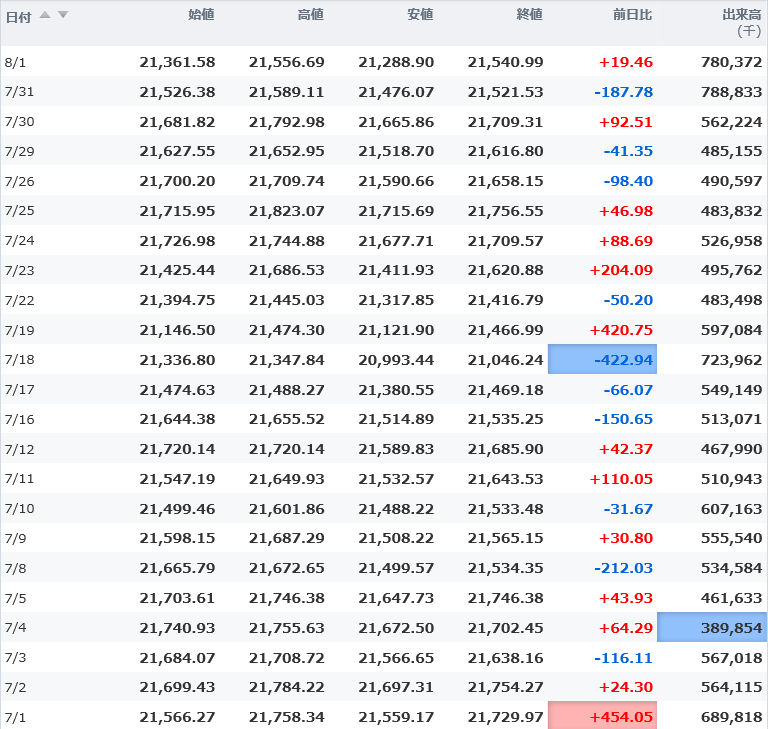This screenshot has height=729, width=768.
Task: Select the 7/26 date cell
Action: (19, 181)
